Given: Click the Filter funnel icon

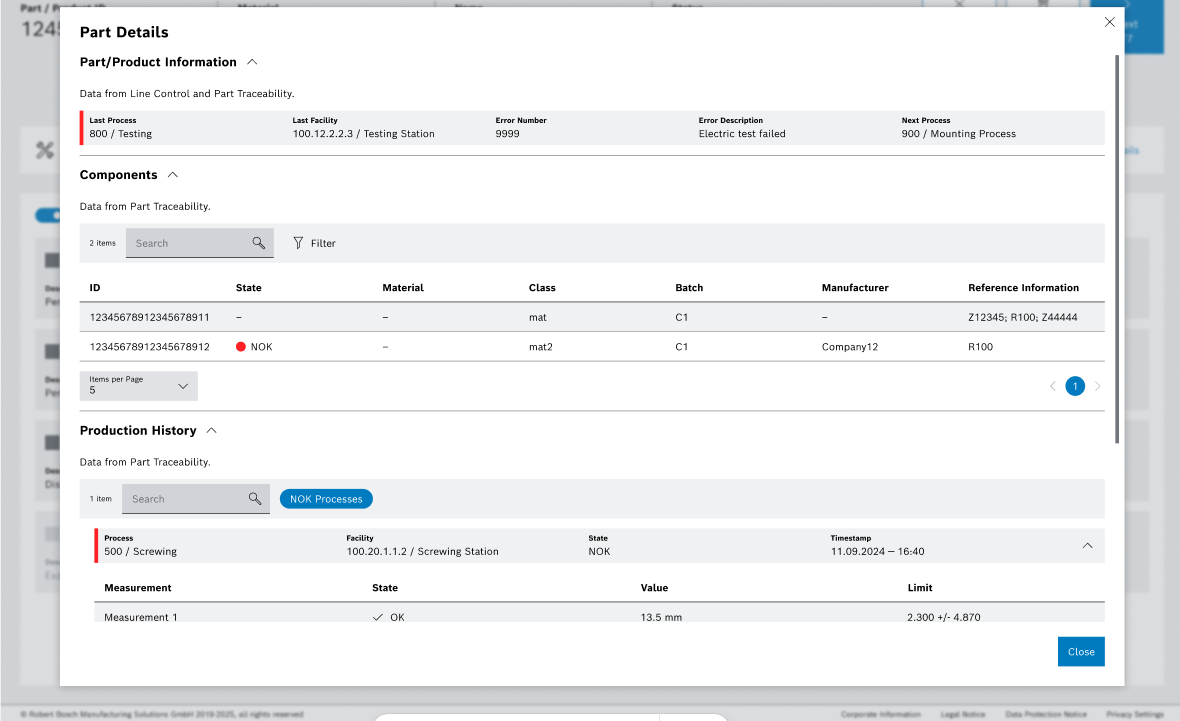Looking at the screenshot, I should tap(298, 243).
